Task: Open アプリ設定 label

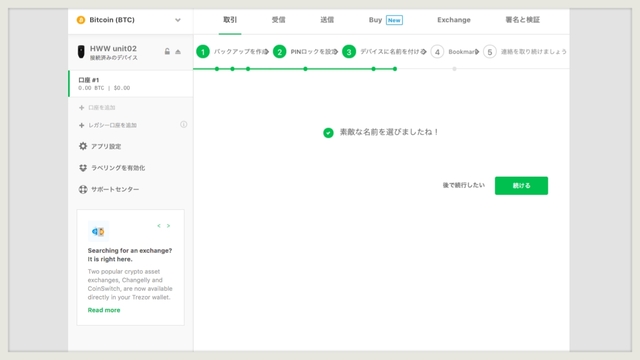Action: pos(106,147)
